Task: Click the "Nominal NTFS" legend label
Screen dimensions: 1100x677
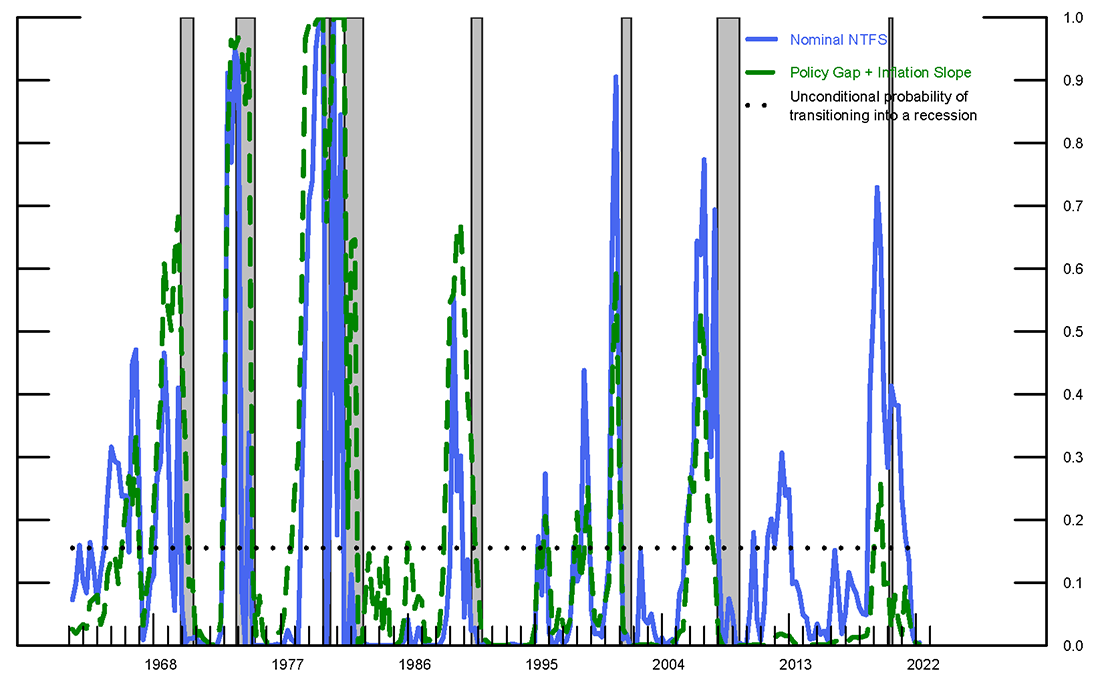Action: click(x=838, y=40)
